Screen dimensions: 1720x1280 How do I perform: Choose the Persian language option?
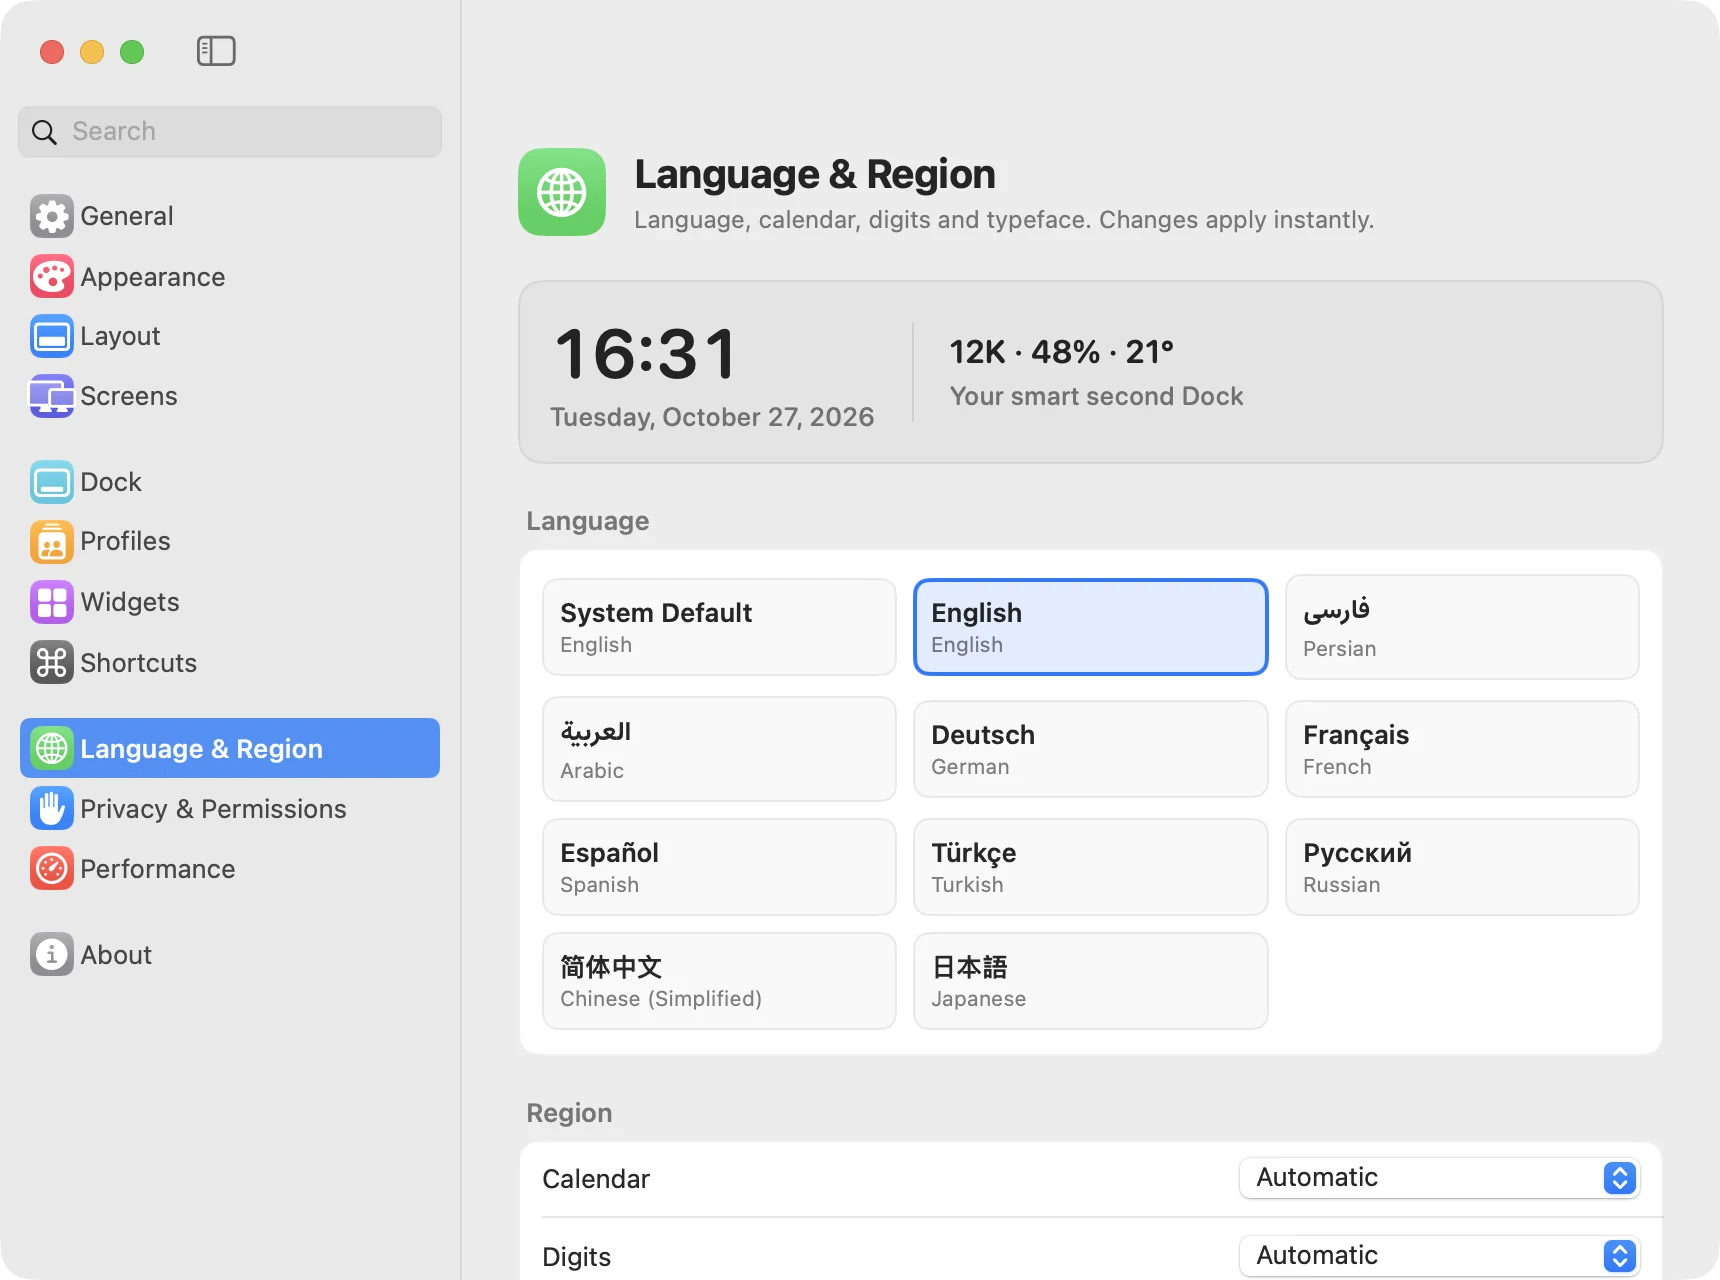[x=1462, y=627]
